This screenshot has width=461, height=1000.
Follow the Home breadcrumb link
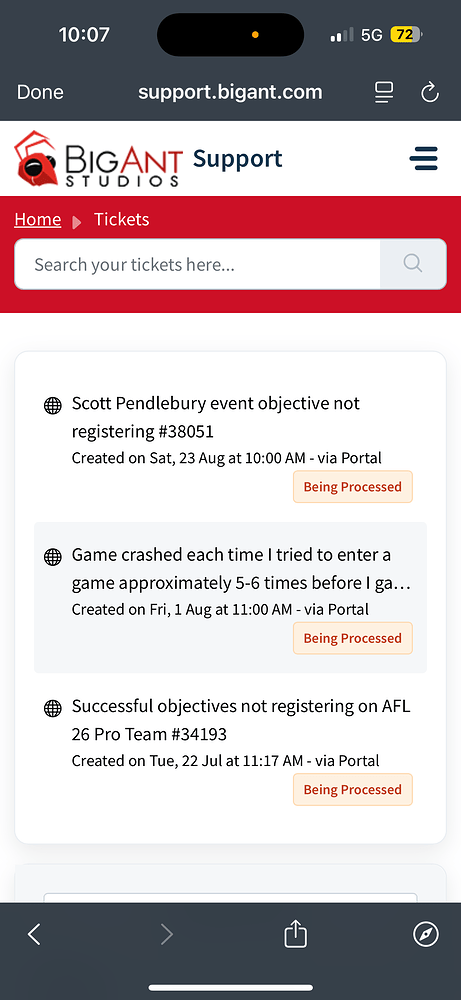[x=38, y=219]
